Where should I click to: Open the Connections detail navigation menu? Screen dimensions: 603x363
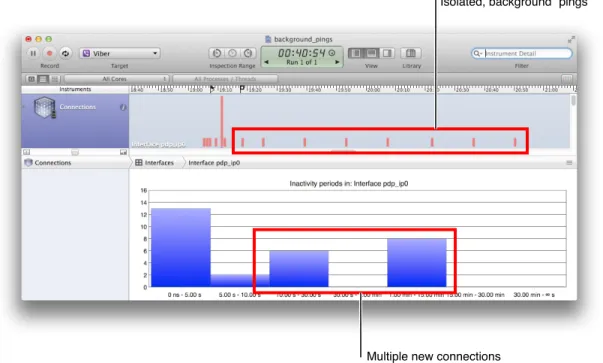pos(48,163)
